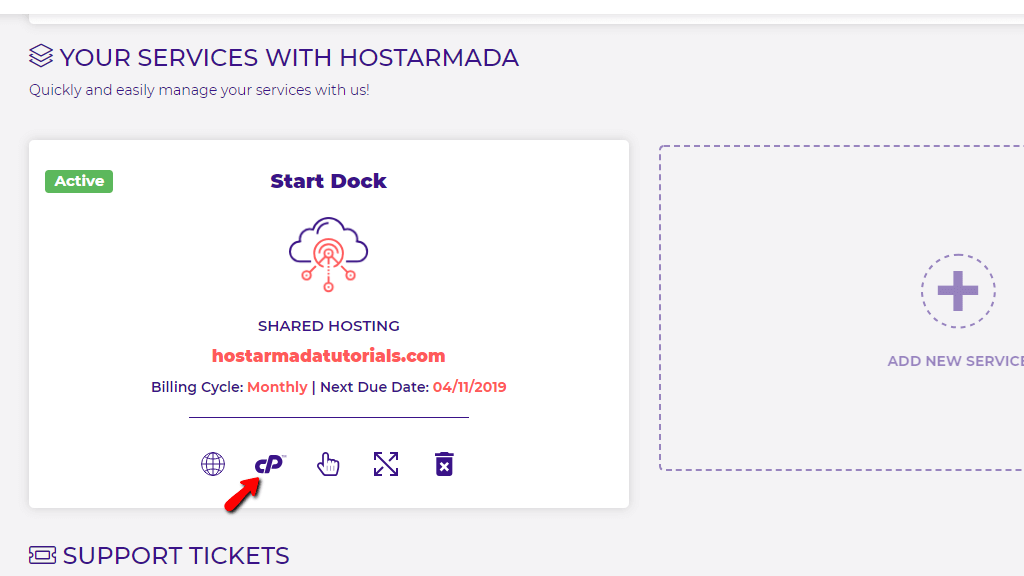
Task: Click the SUPPORT TICKETS heading
Action: (176, 556)
